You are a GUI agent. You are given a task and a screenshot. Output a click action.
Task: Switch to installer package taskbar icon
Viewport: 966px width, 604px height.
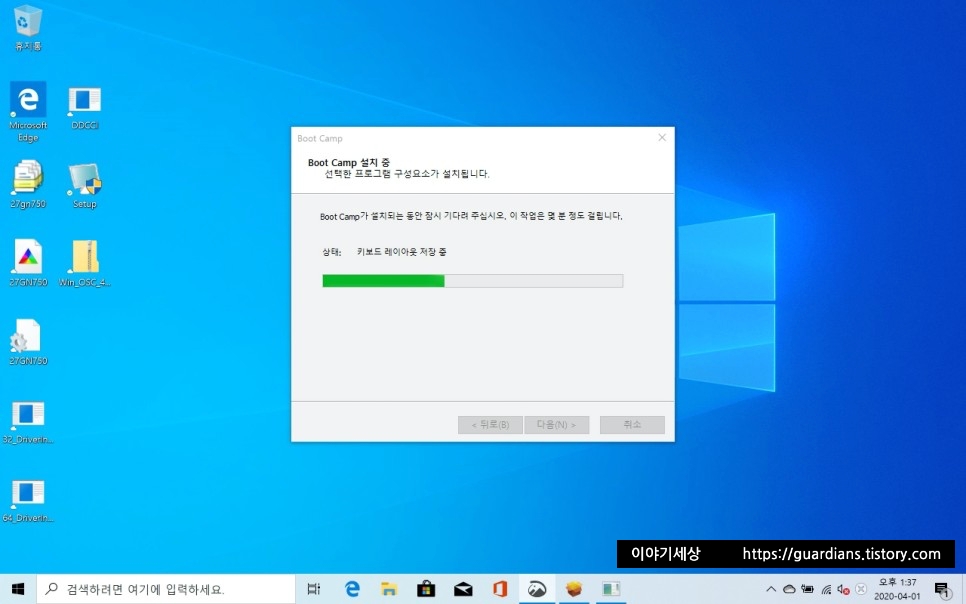pos(574,589)
